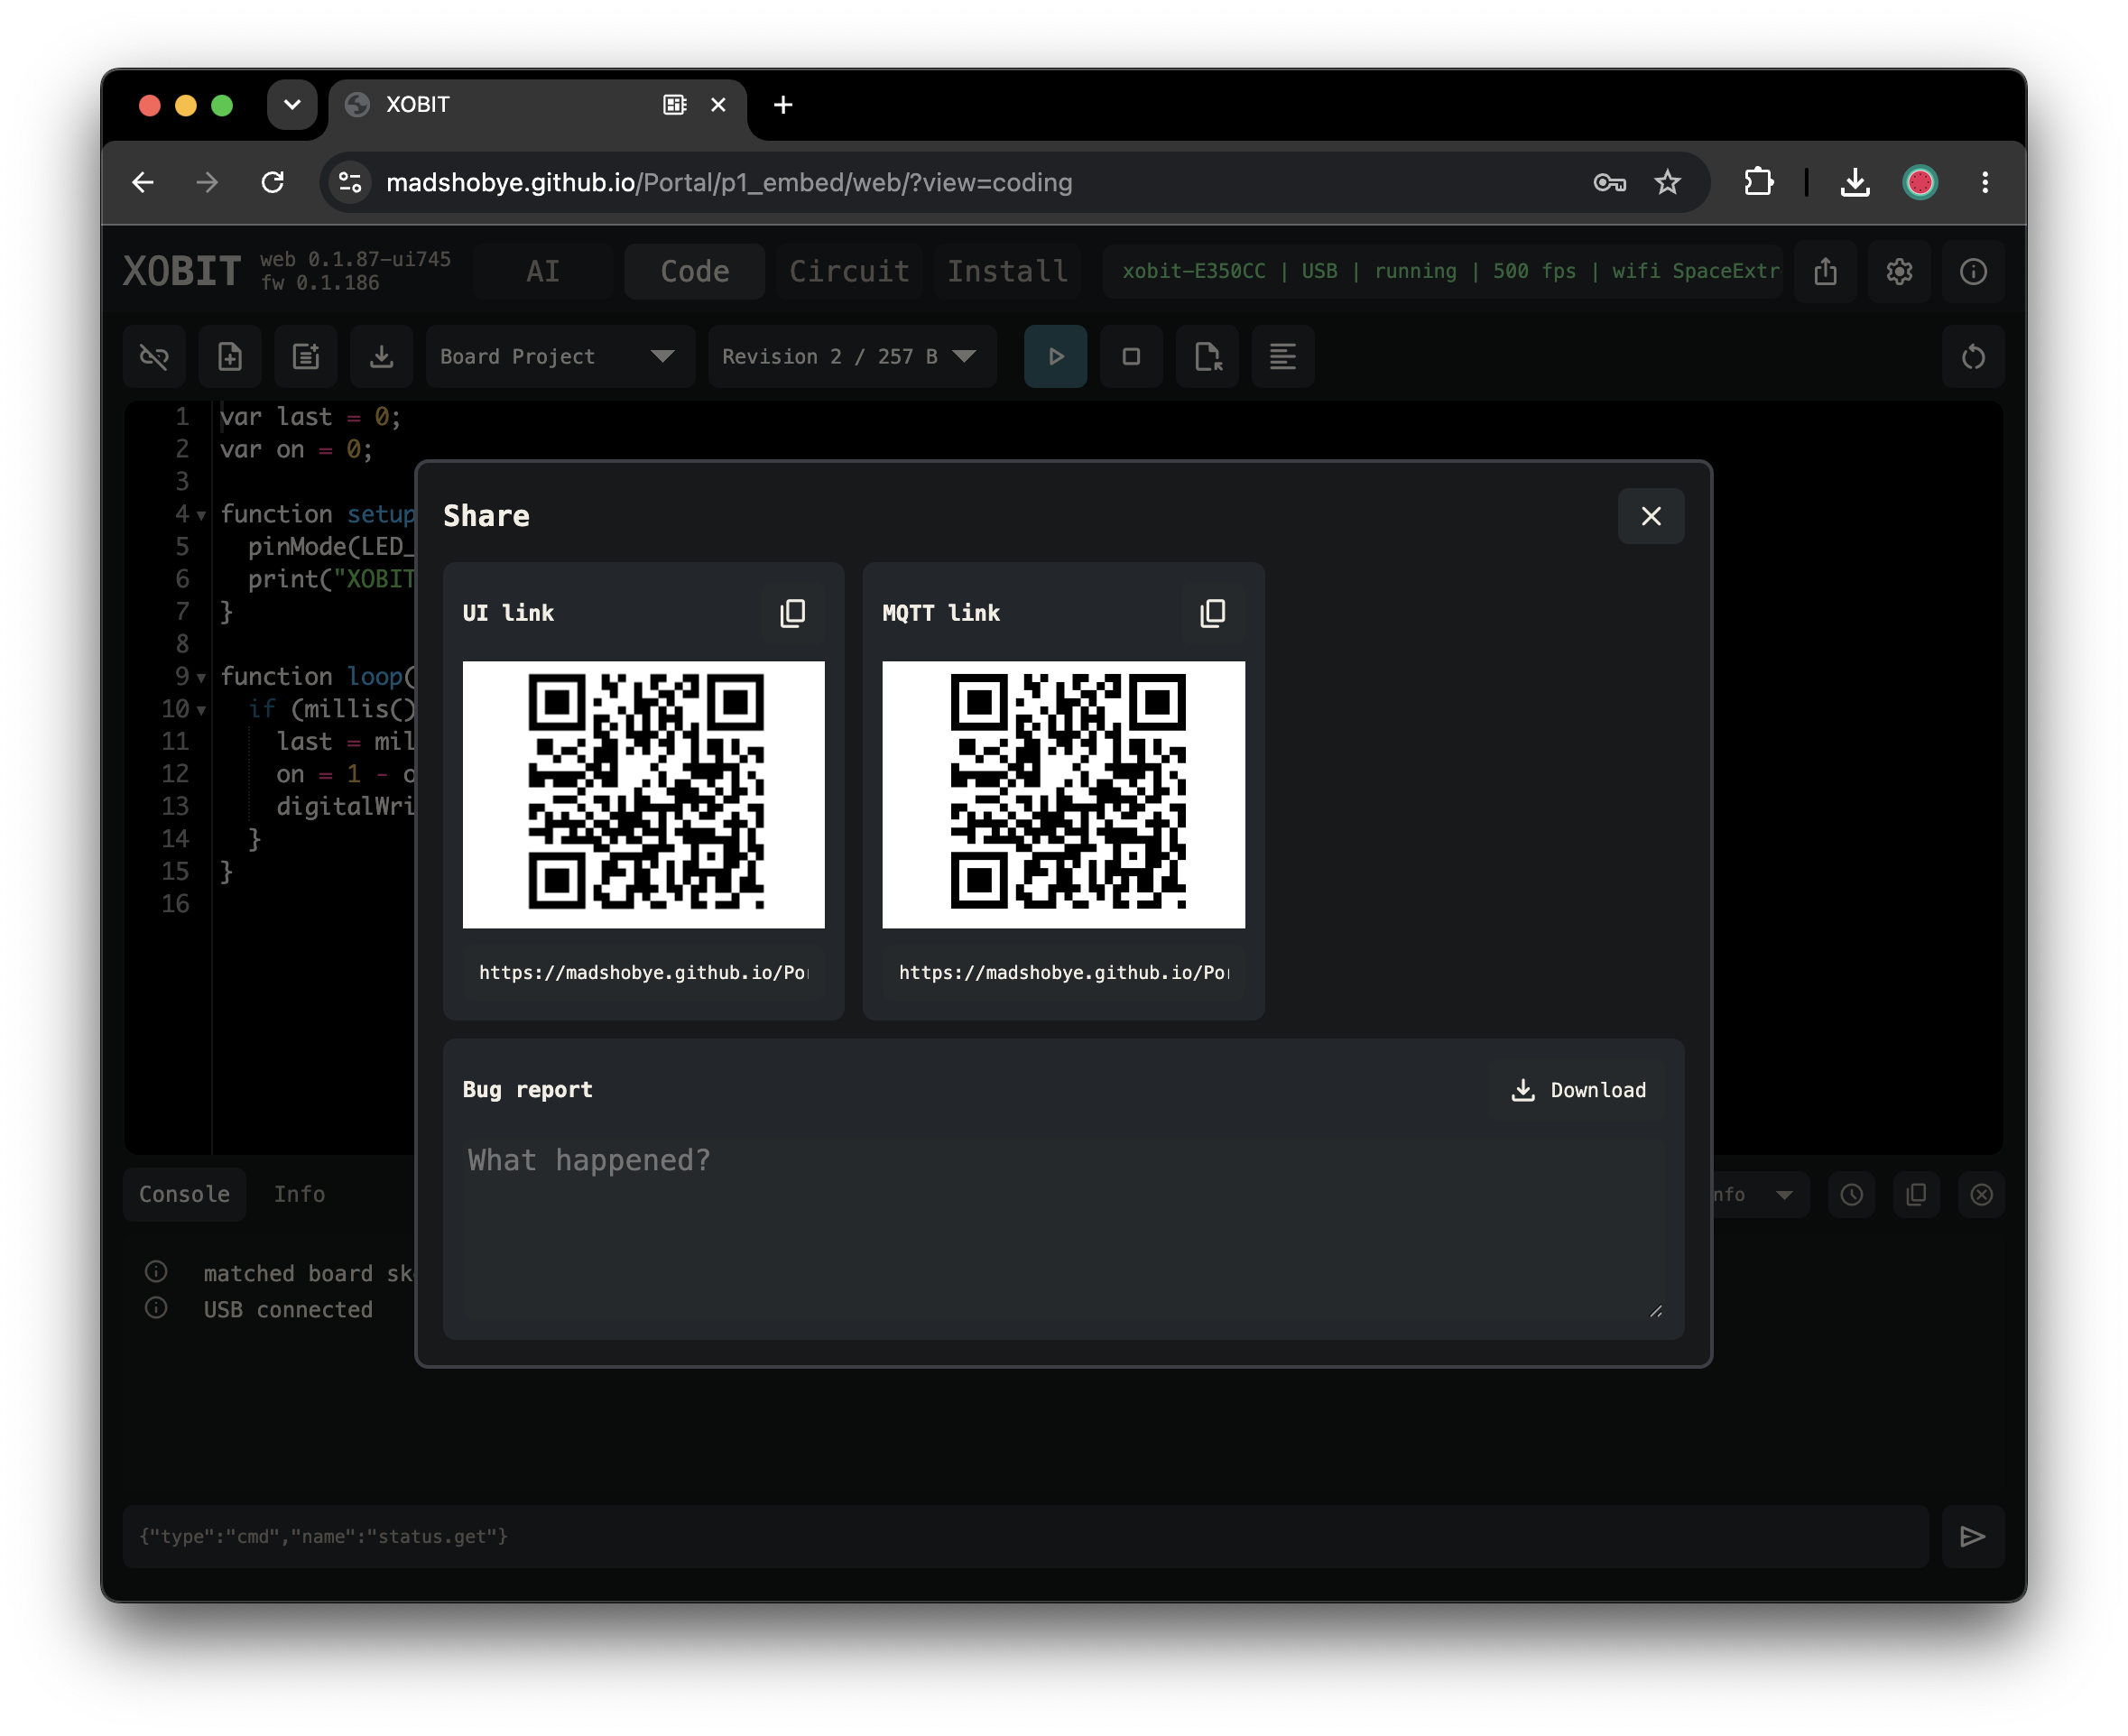Switch to the AI tab
This screenshot has width=2128, height=1736.
point(543,271)
